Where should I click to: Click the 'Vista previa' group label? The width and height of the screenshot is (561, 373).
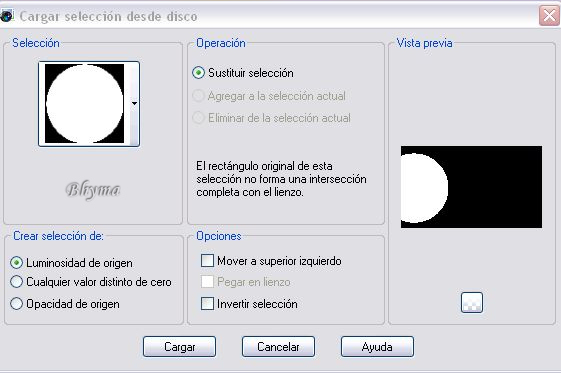(424, 43)
